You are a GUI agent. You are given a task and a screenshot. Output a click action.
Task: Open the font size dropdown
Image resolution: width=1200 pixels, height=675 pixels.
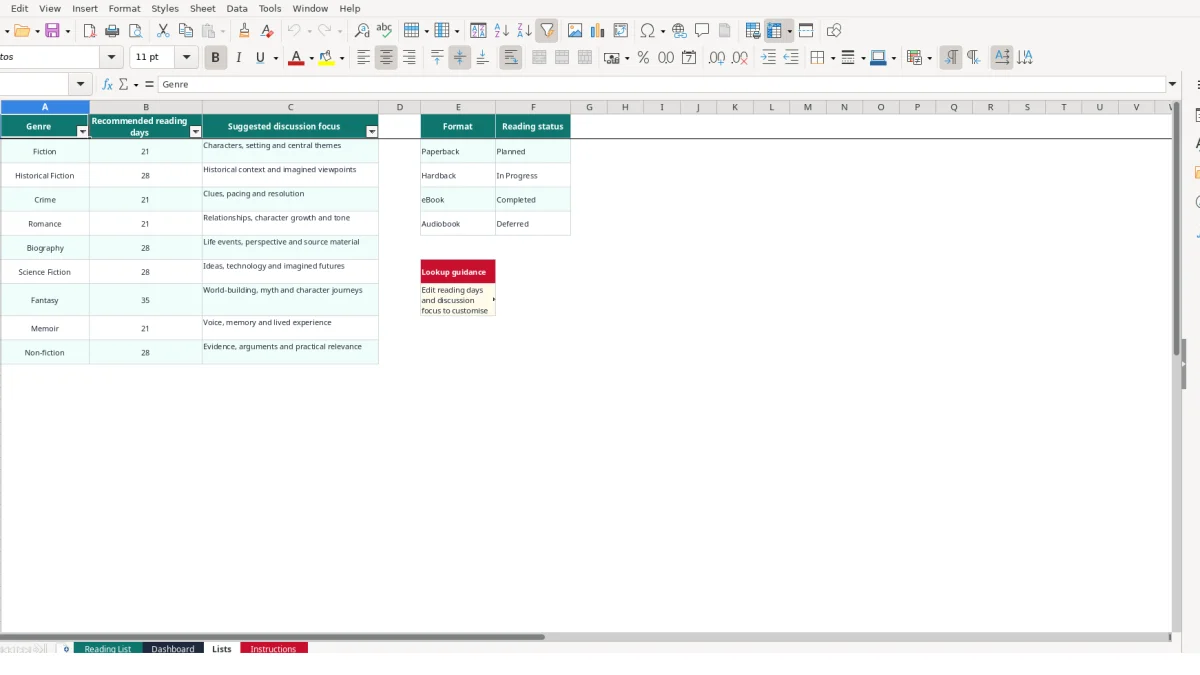187,58
